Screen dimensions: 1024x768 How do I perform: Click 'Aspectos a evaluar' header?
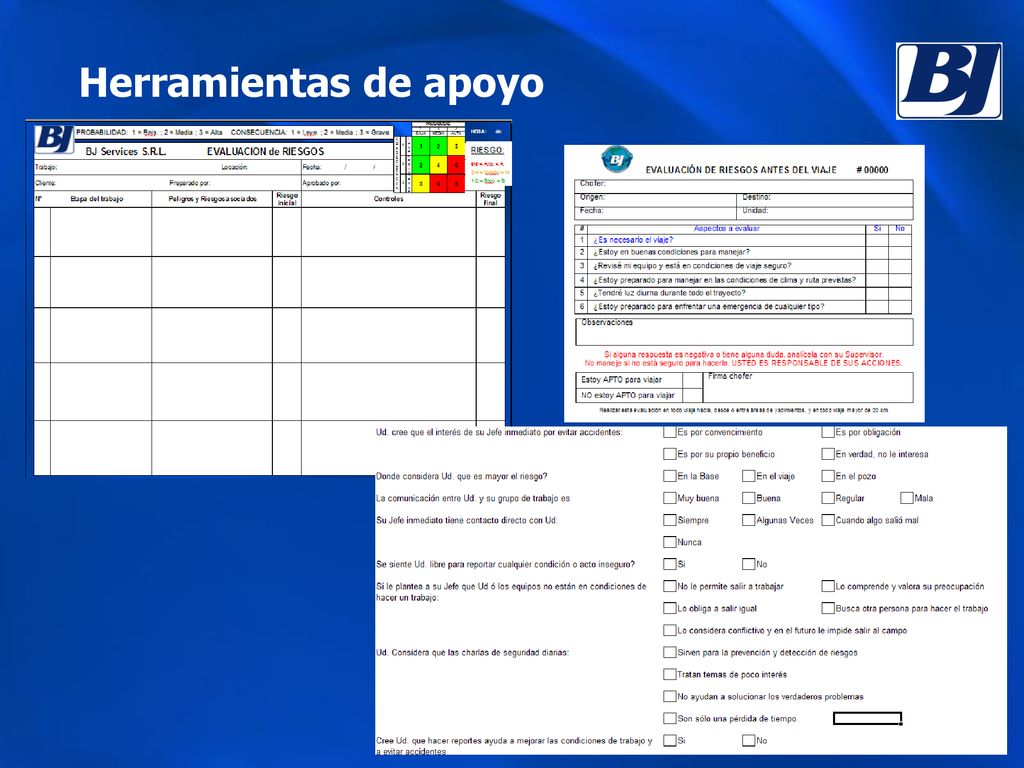pos(726,229)
